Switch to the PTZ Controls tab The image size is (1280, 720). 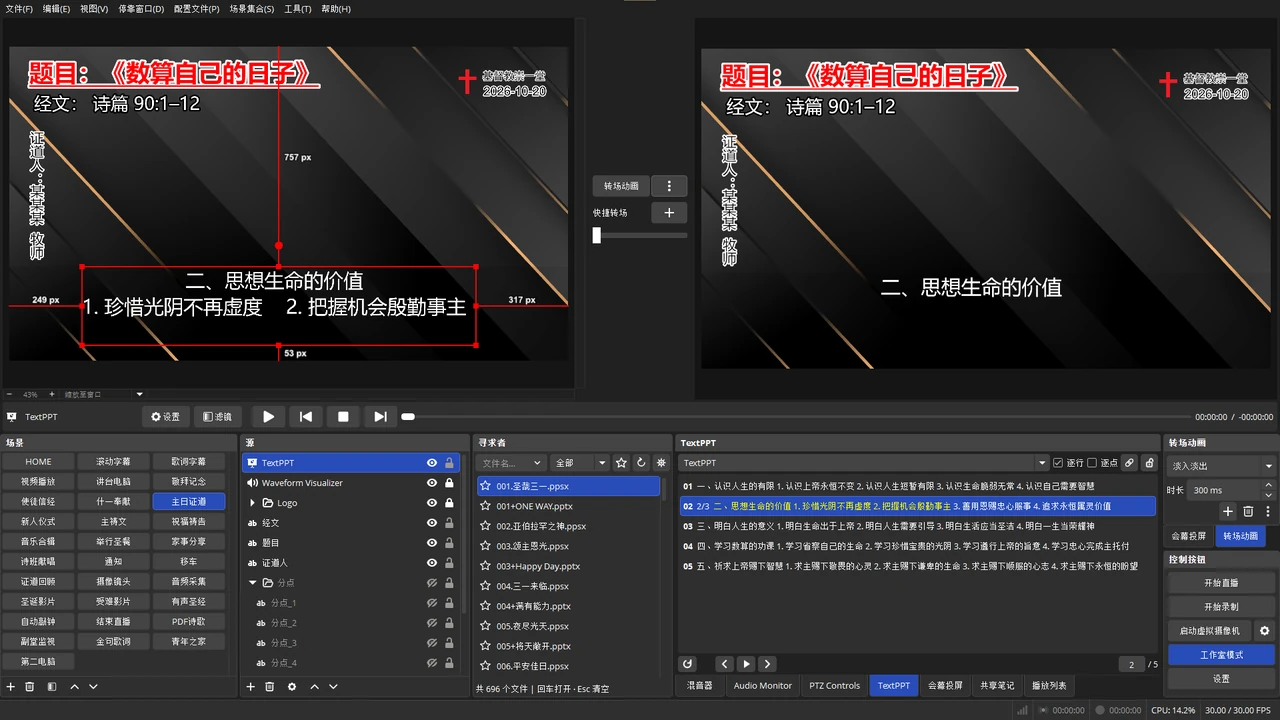pyautogui.click(x=834, y=686)
